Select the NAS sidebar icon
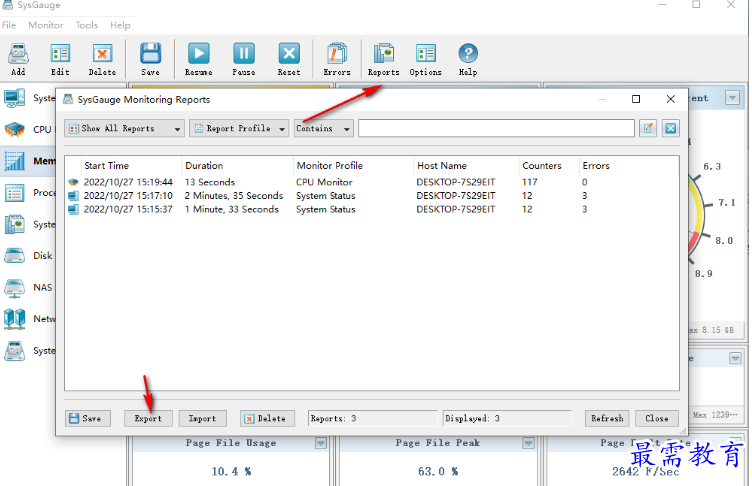The width and height of the screenshot is (752, 486). point(14,287)
